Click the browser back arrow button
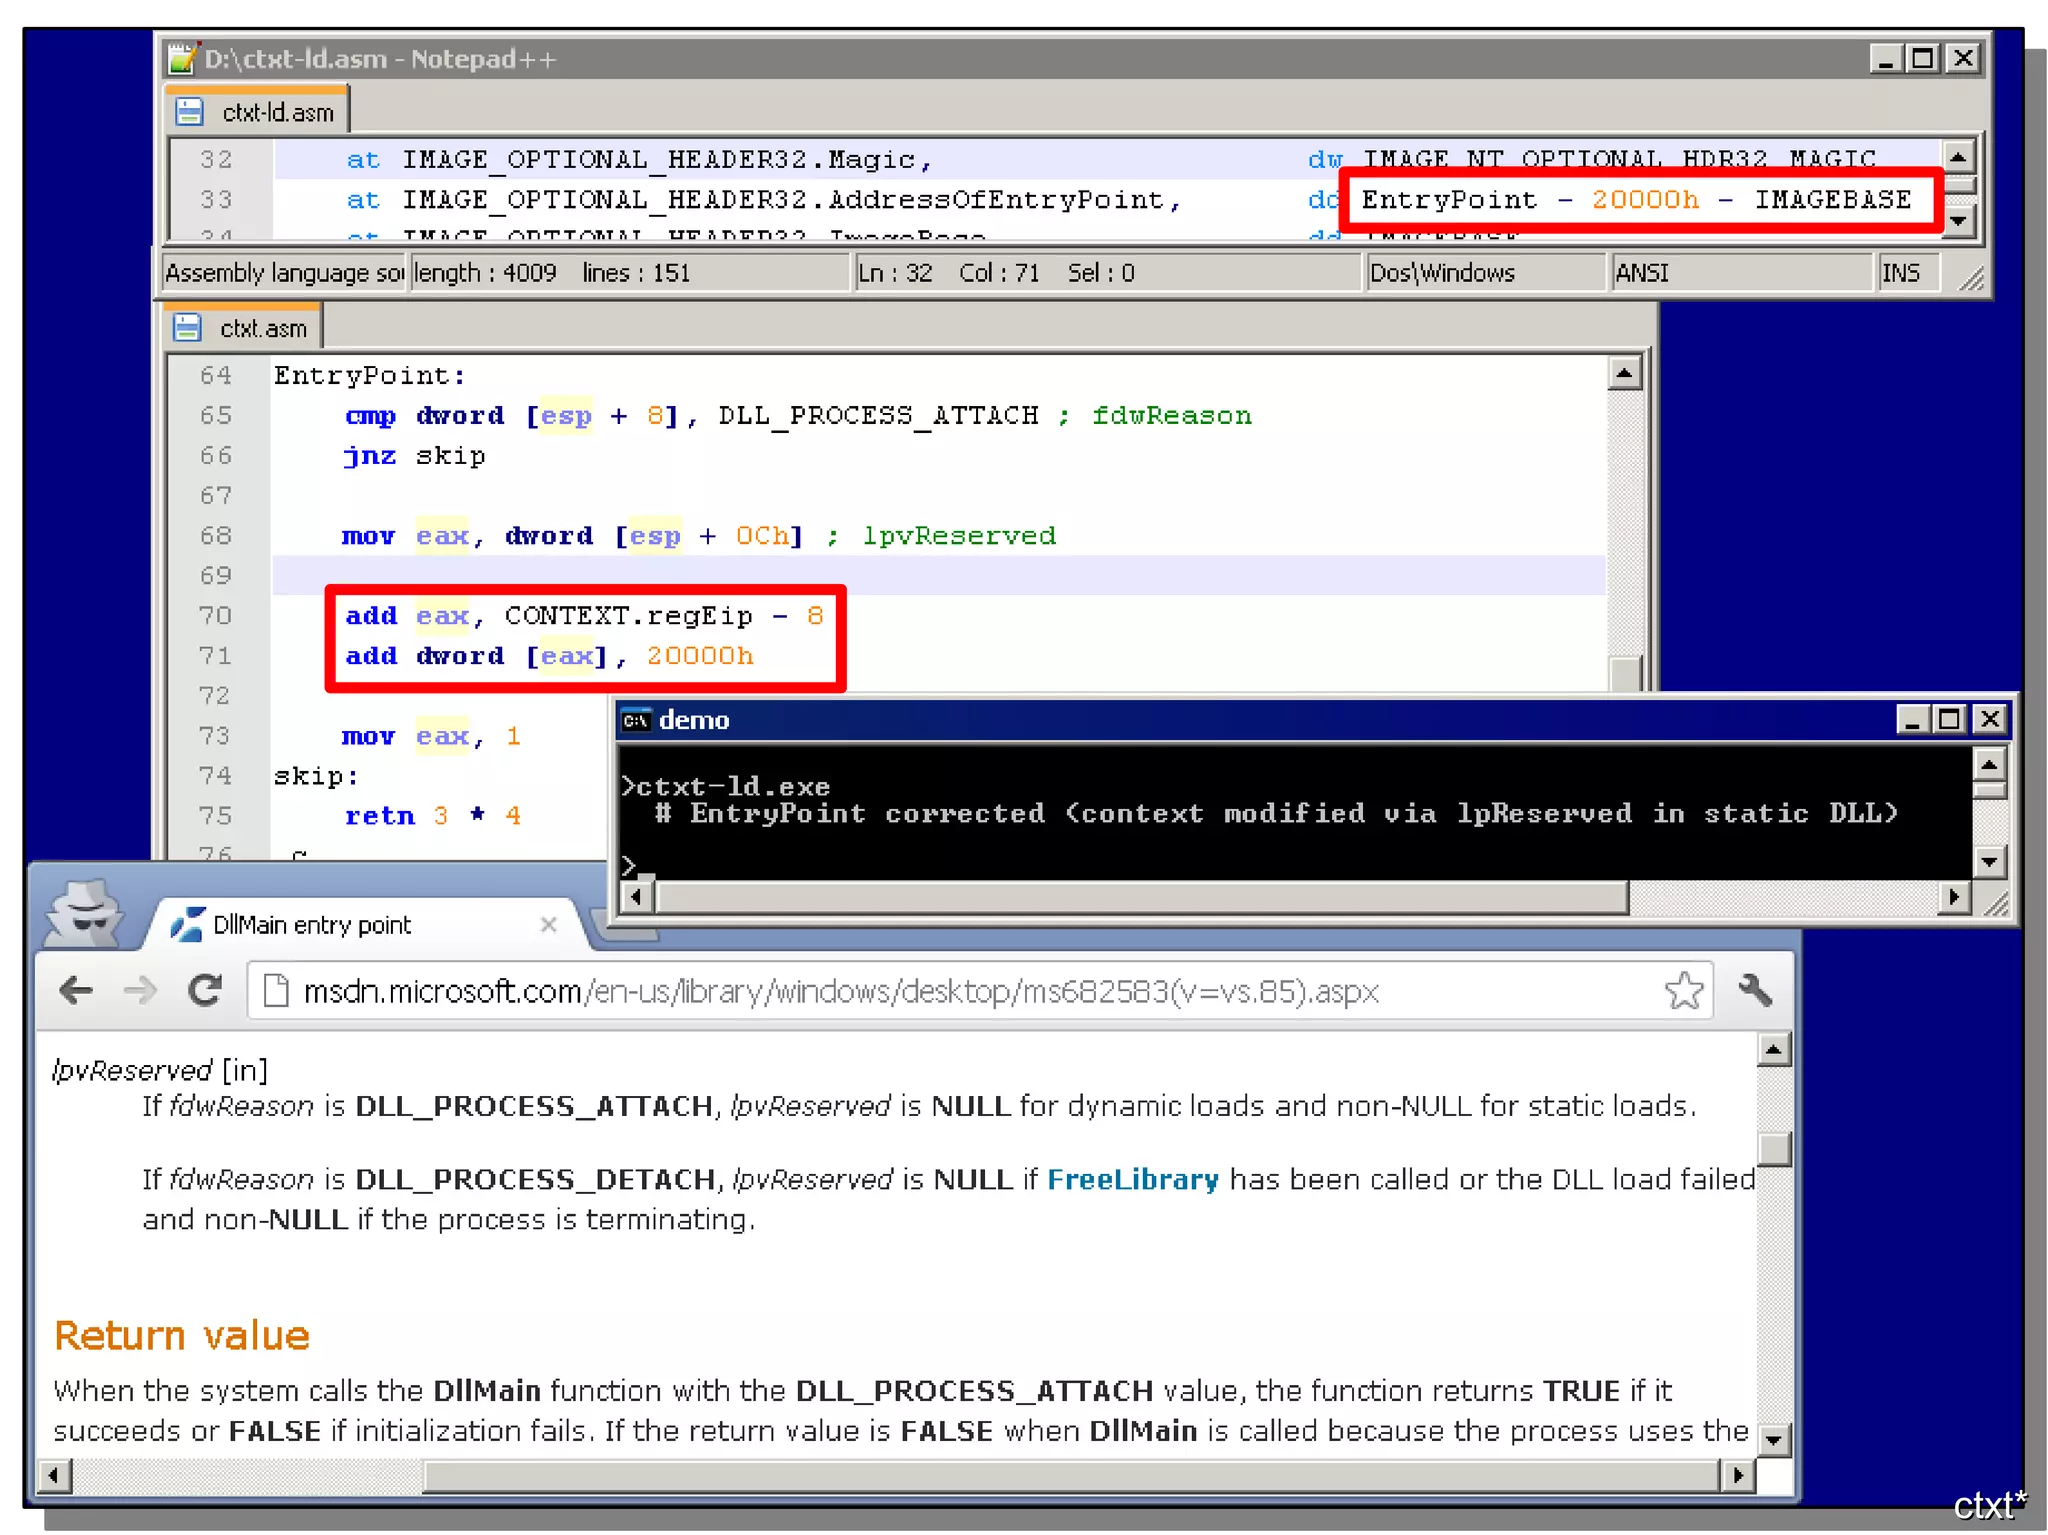 pyautogui.click(x=76, y=990)
